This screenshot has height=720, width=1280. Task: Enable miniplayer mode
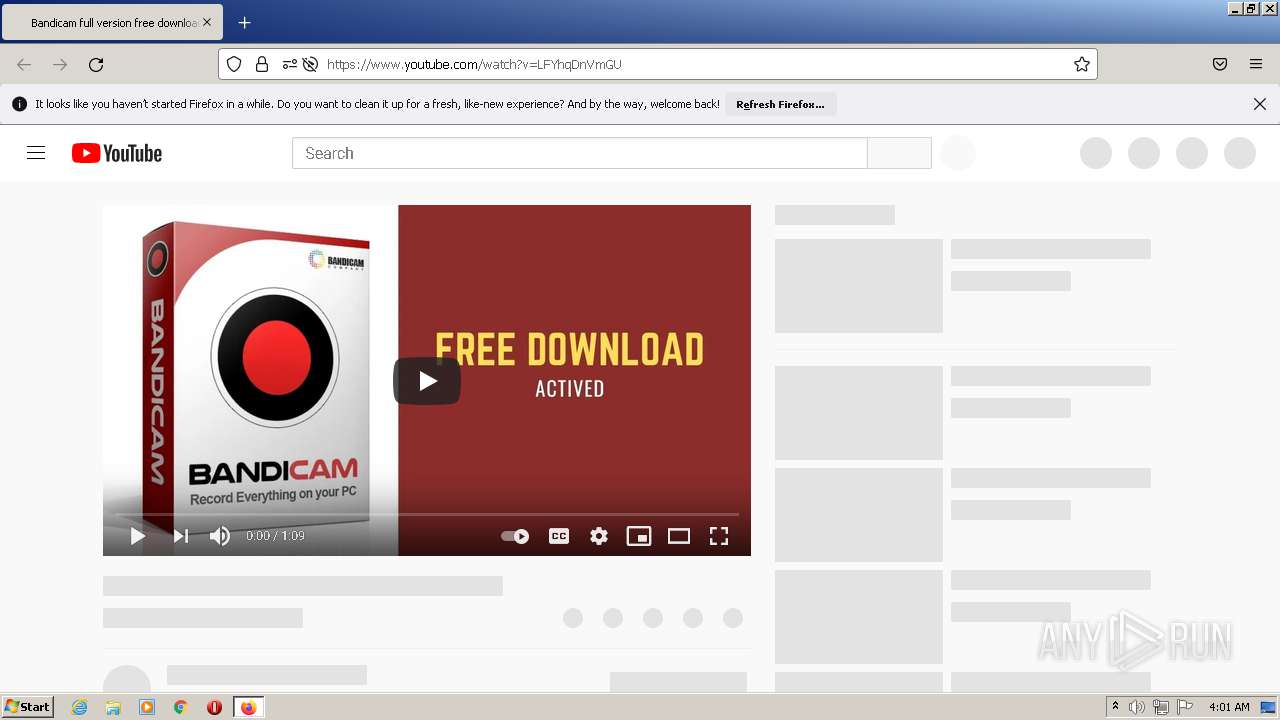pyautogui.click(x=639, y=536)
